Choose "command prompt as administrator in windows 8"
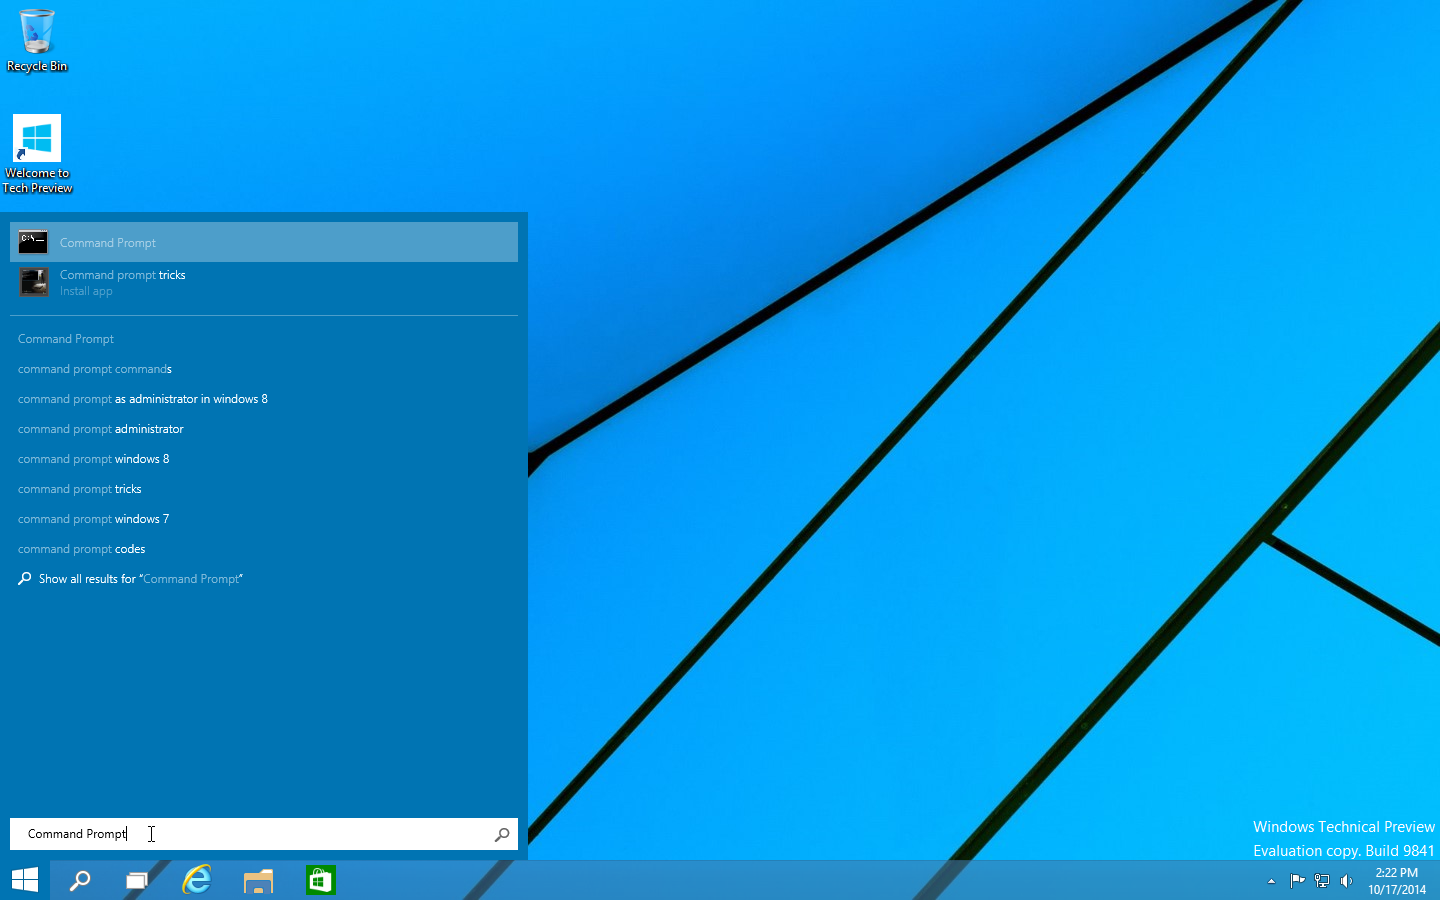The image size is (1440, 900). 143,399
